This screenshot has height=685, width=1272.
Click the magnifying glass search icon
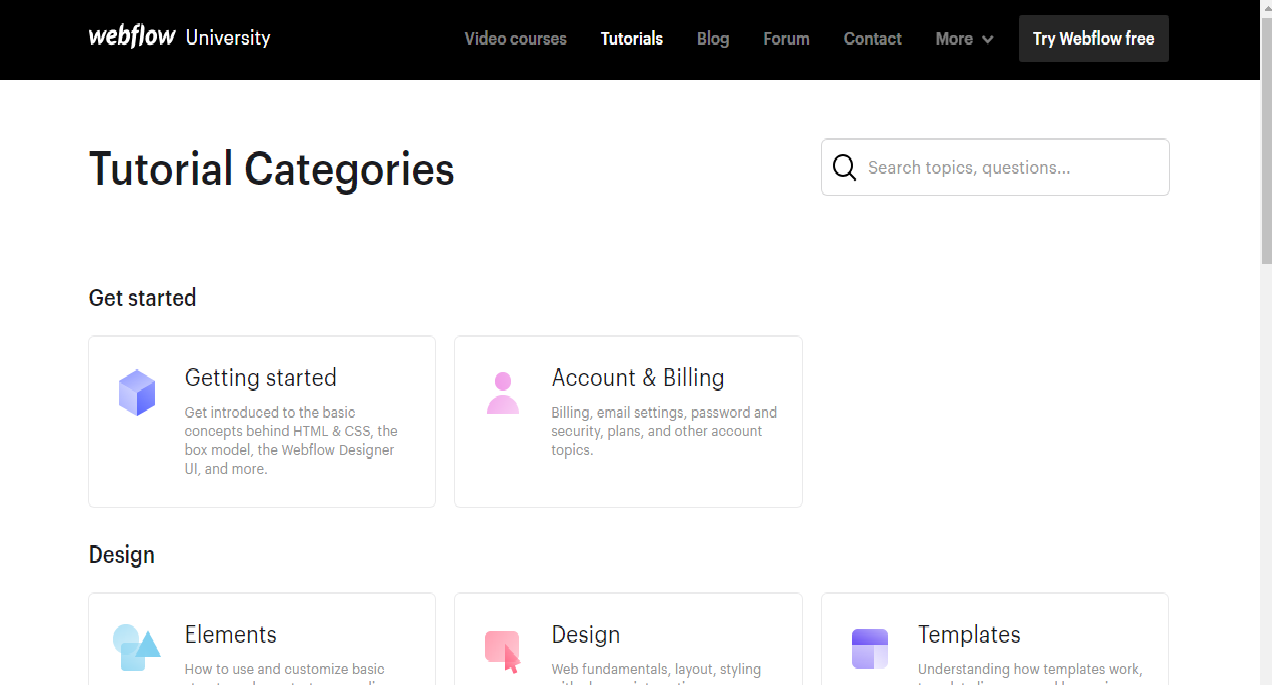tap(845, 168)
